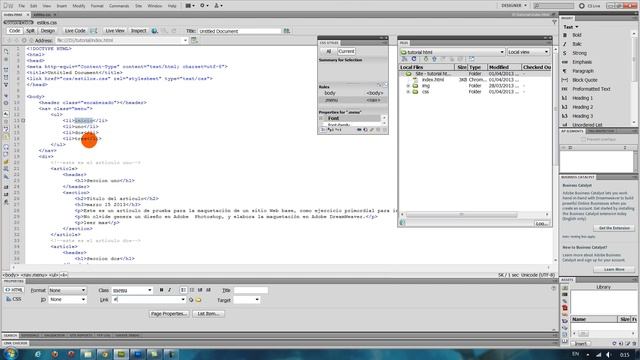Click the Expand Files panel icon
Viewport: 640px width, 360px height.
point(471,59)
